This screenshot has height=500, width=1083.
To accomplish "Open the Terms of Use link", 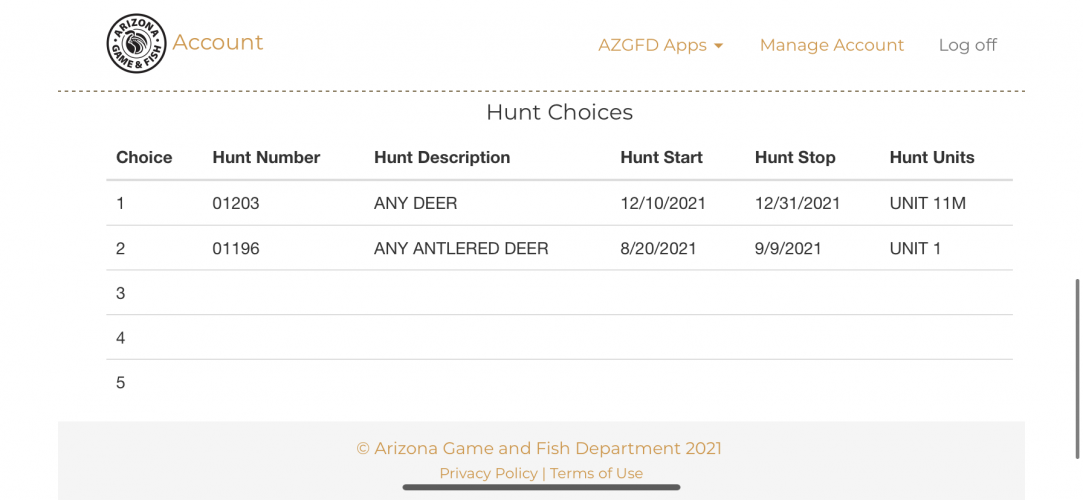I will coord(596,473).
